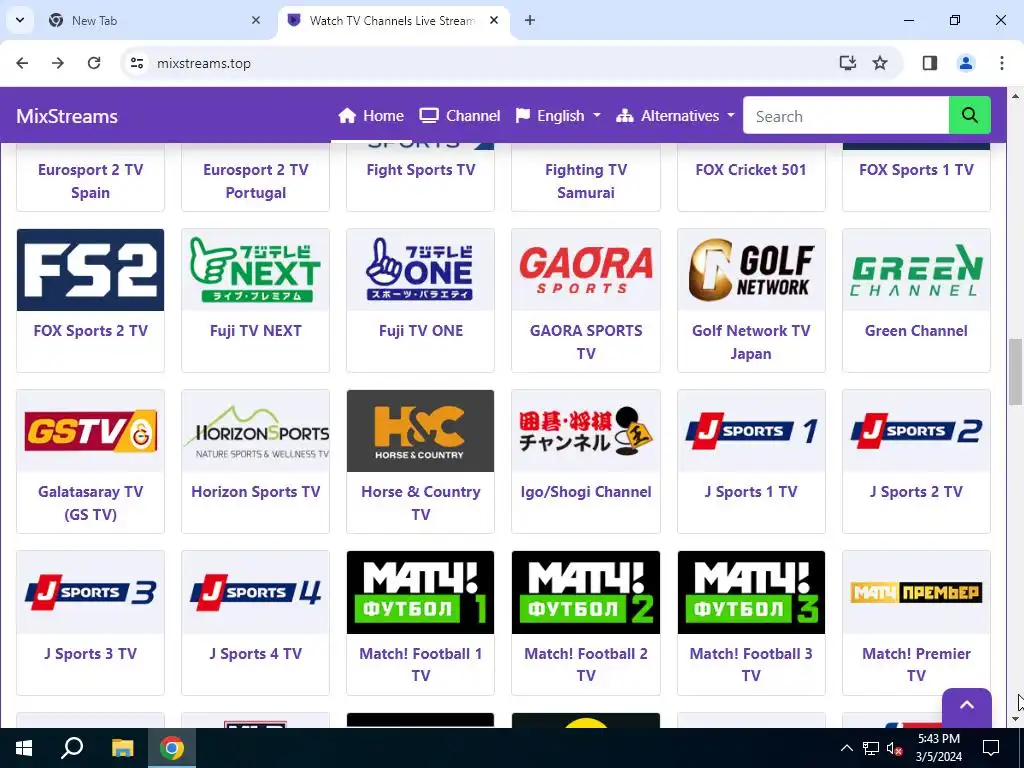Click the browser forward arrow
1024x768 pixels.
pyautogui.click(x=58, y=63)
